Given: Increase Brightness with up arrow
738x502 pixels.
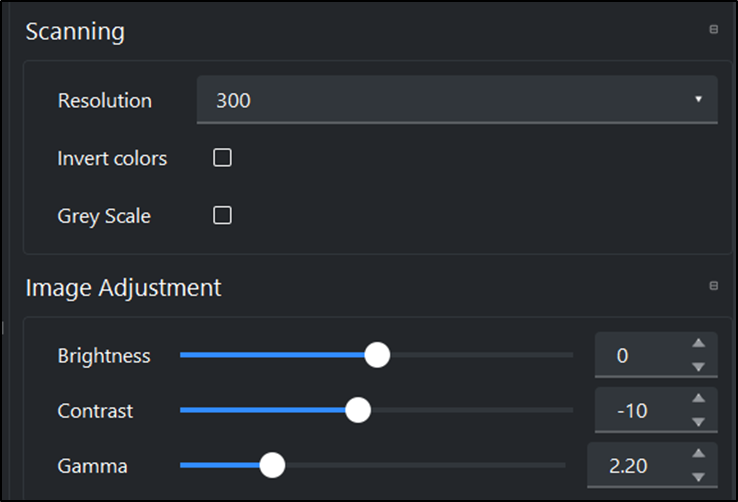Looking at the screenshot, I should coord(698,344).
